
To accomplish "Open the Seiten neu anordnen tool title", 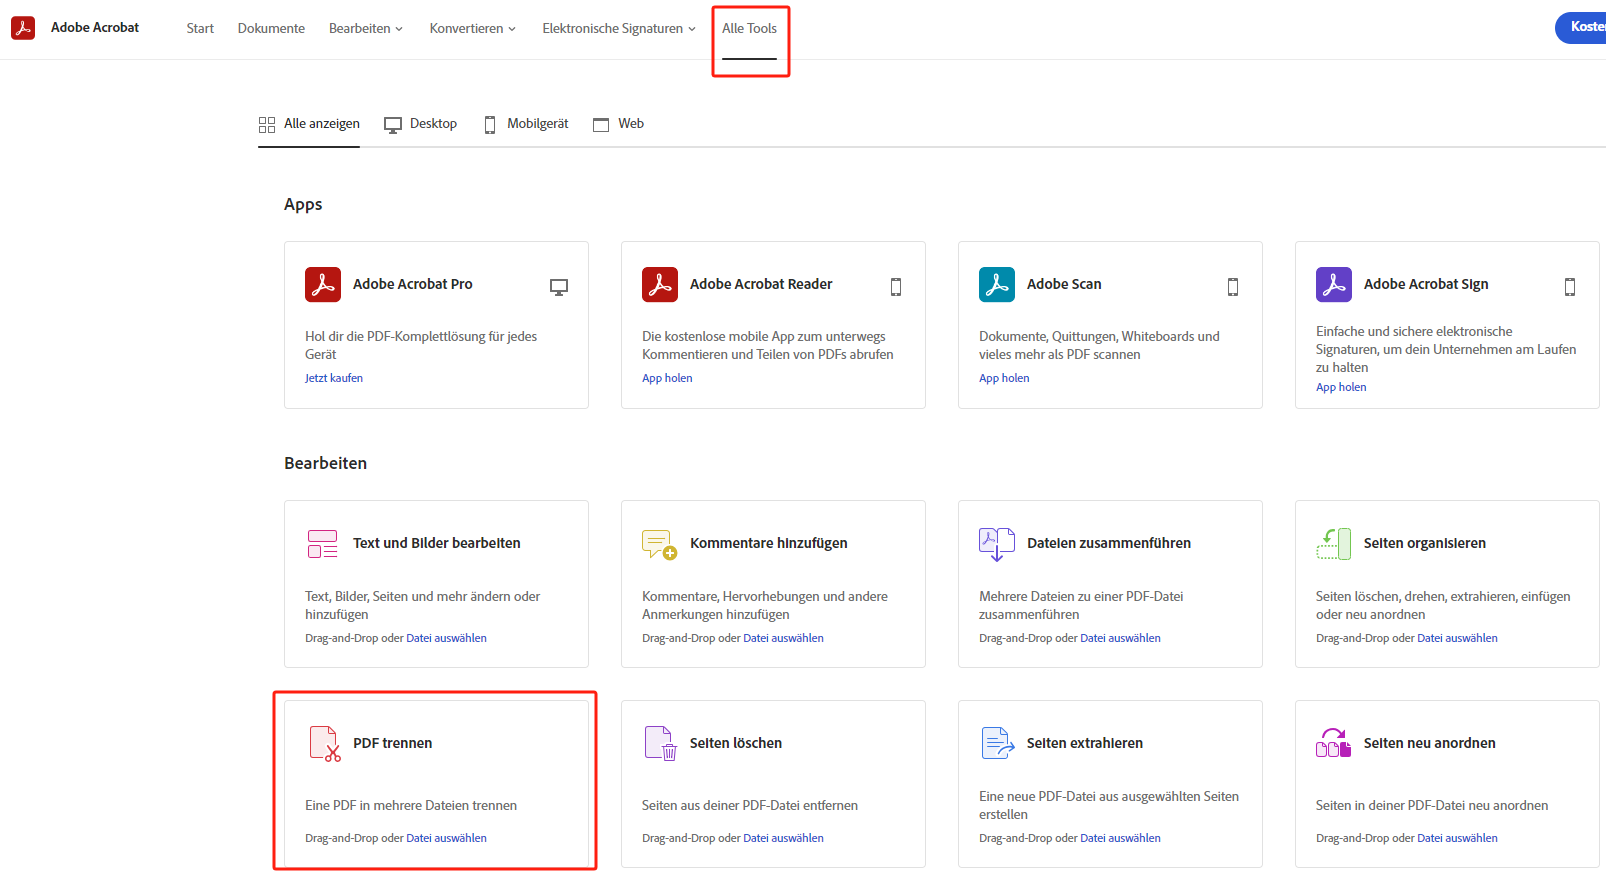I will 1430,743.
